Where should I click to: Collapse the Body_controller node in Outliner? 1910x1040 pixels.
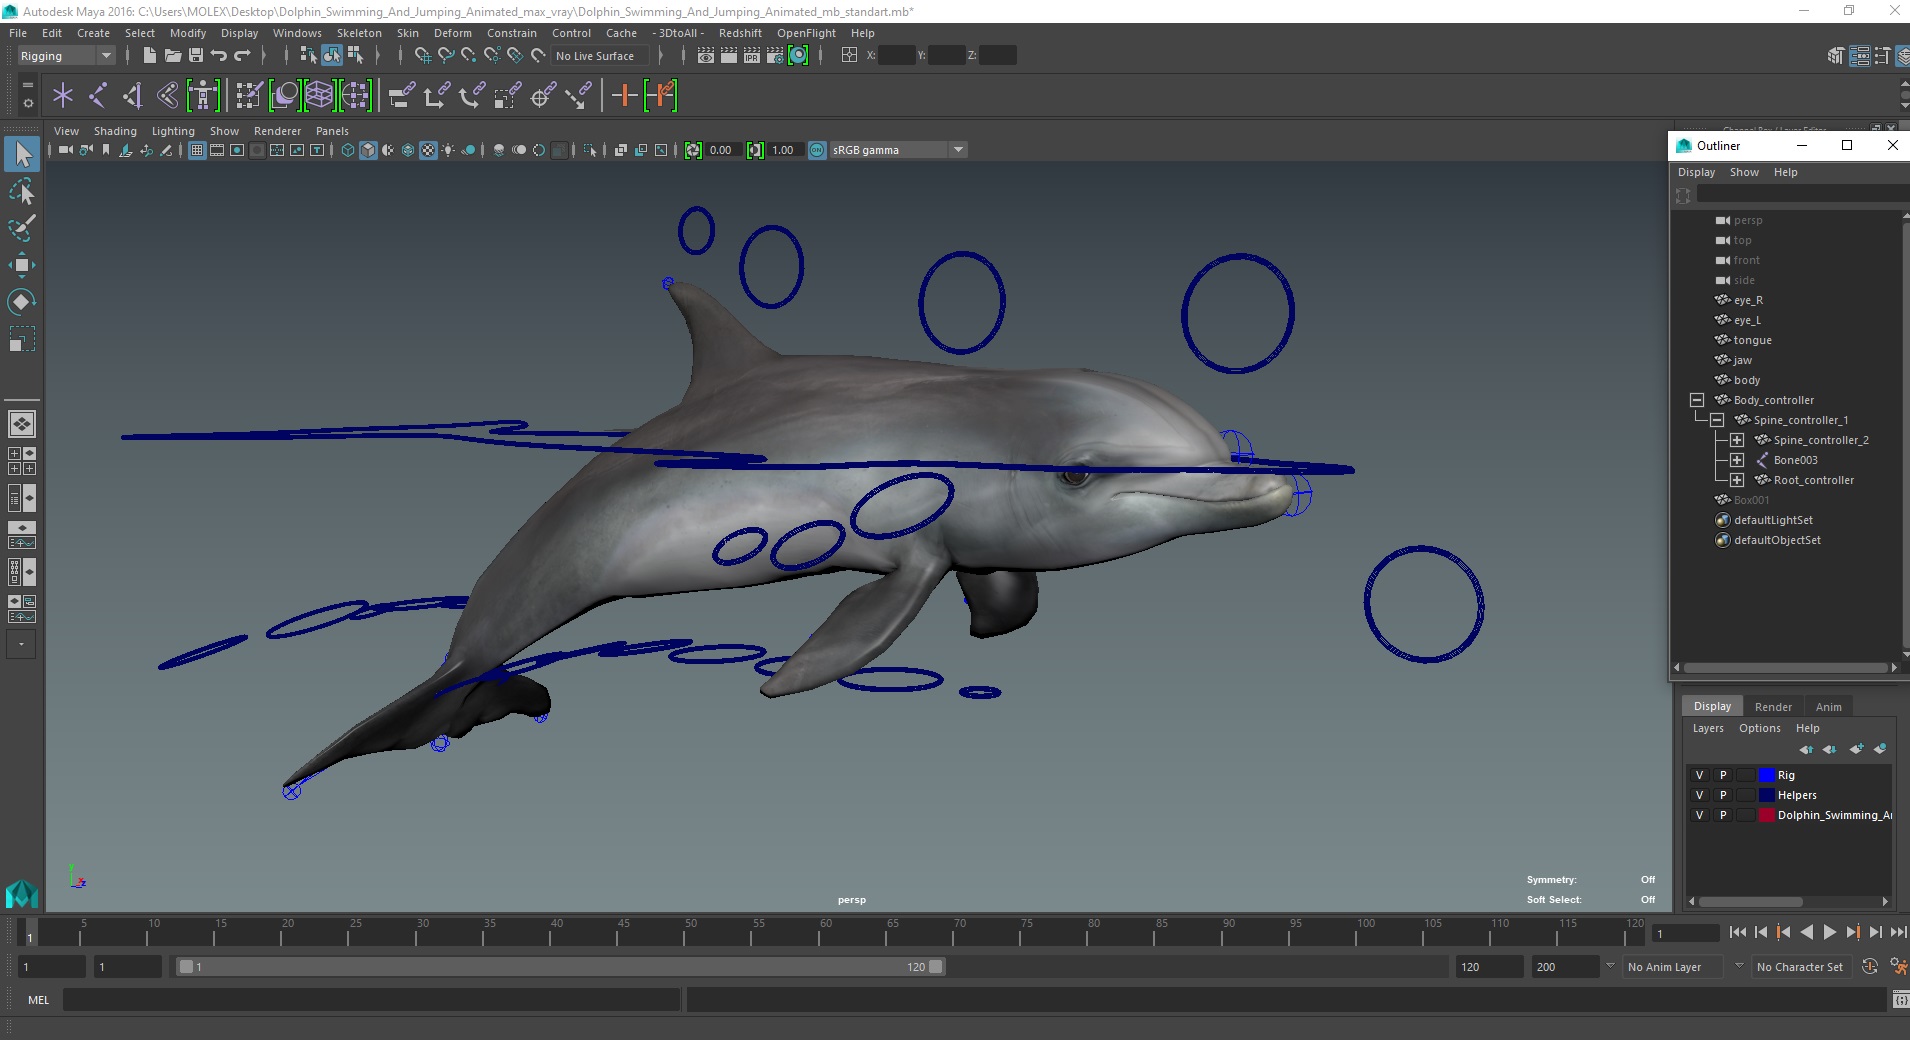pos(1697,400)
